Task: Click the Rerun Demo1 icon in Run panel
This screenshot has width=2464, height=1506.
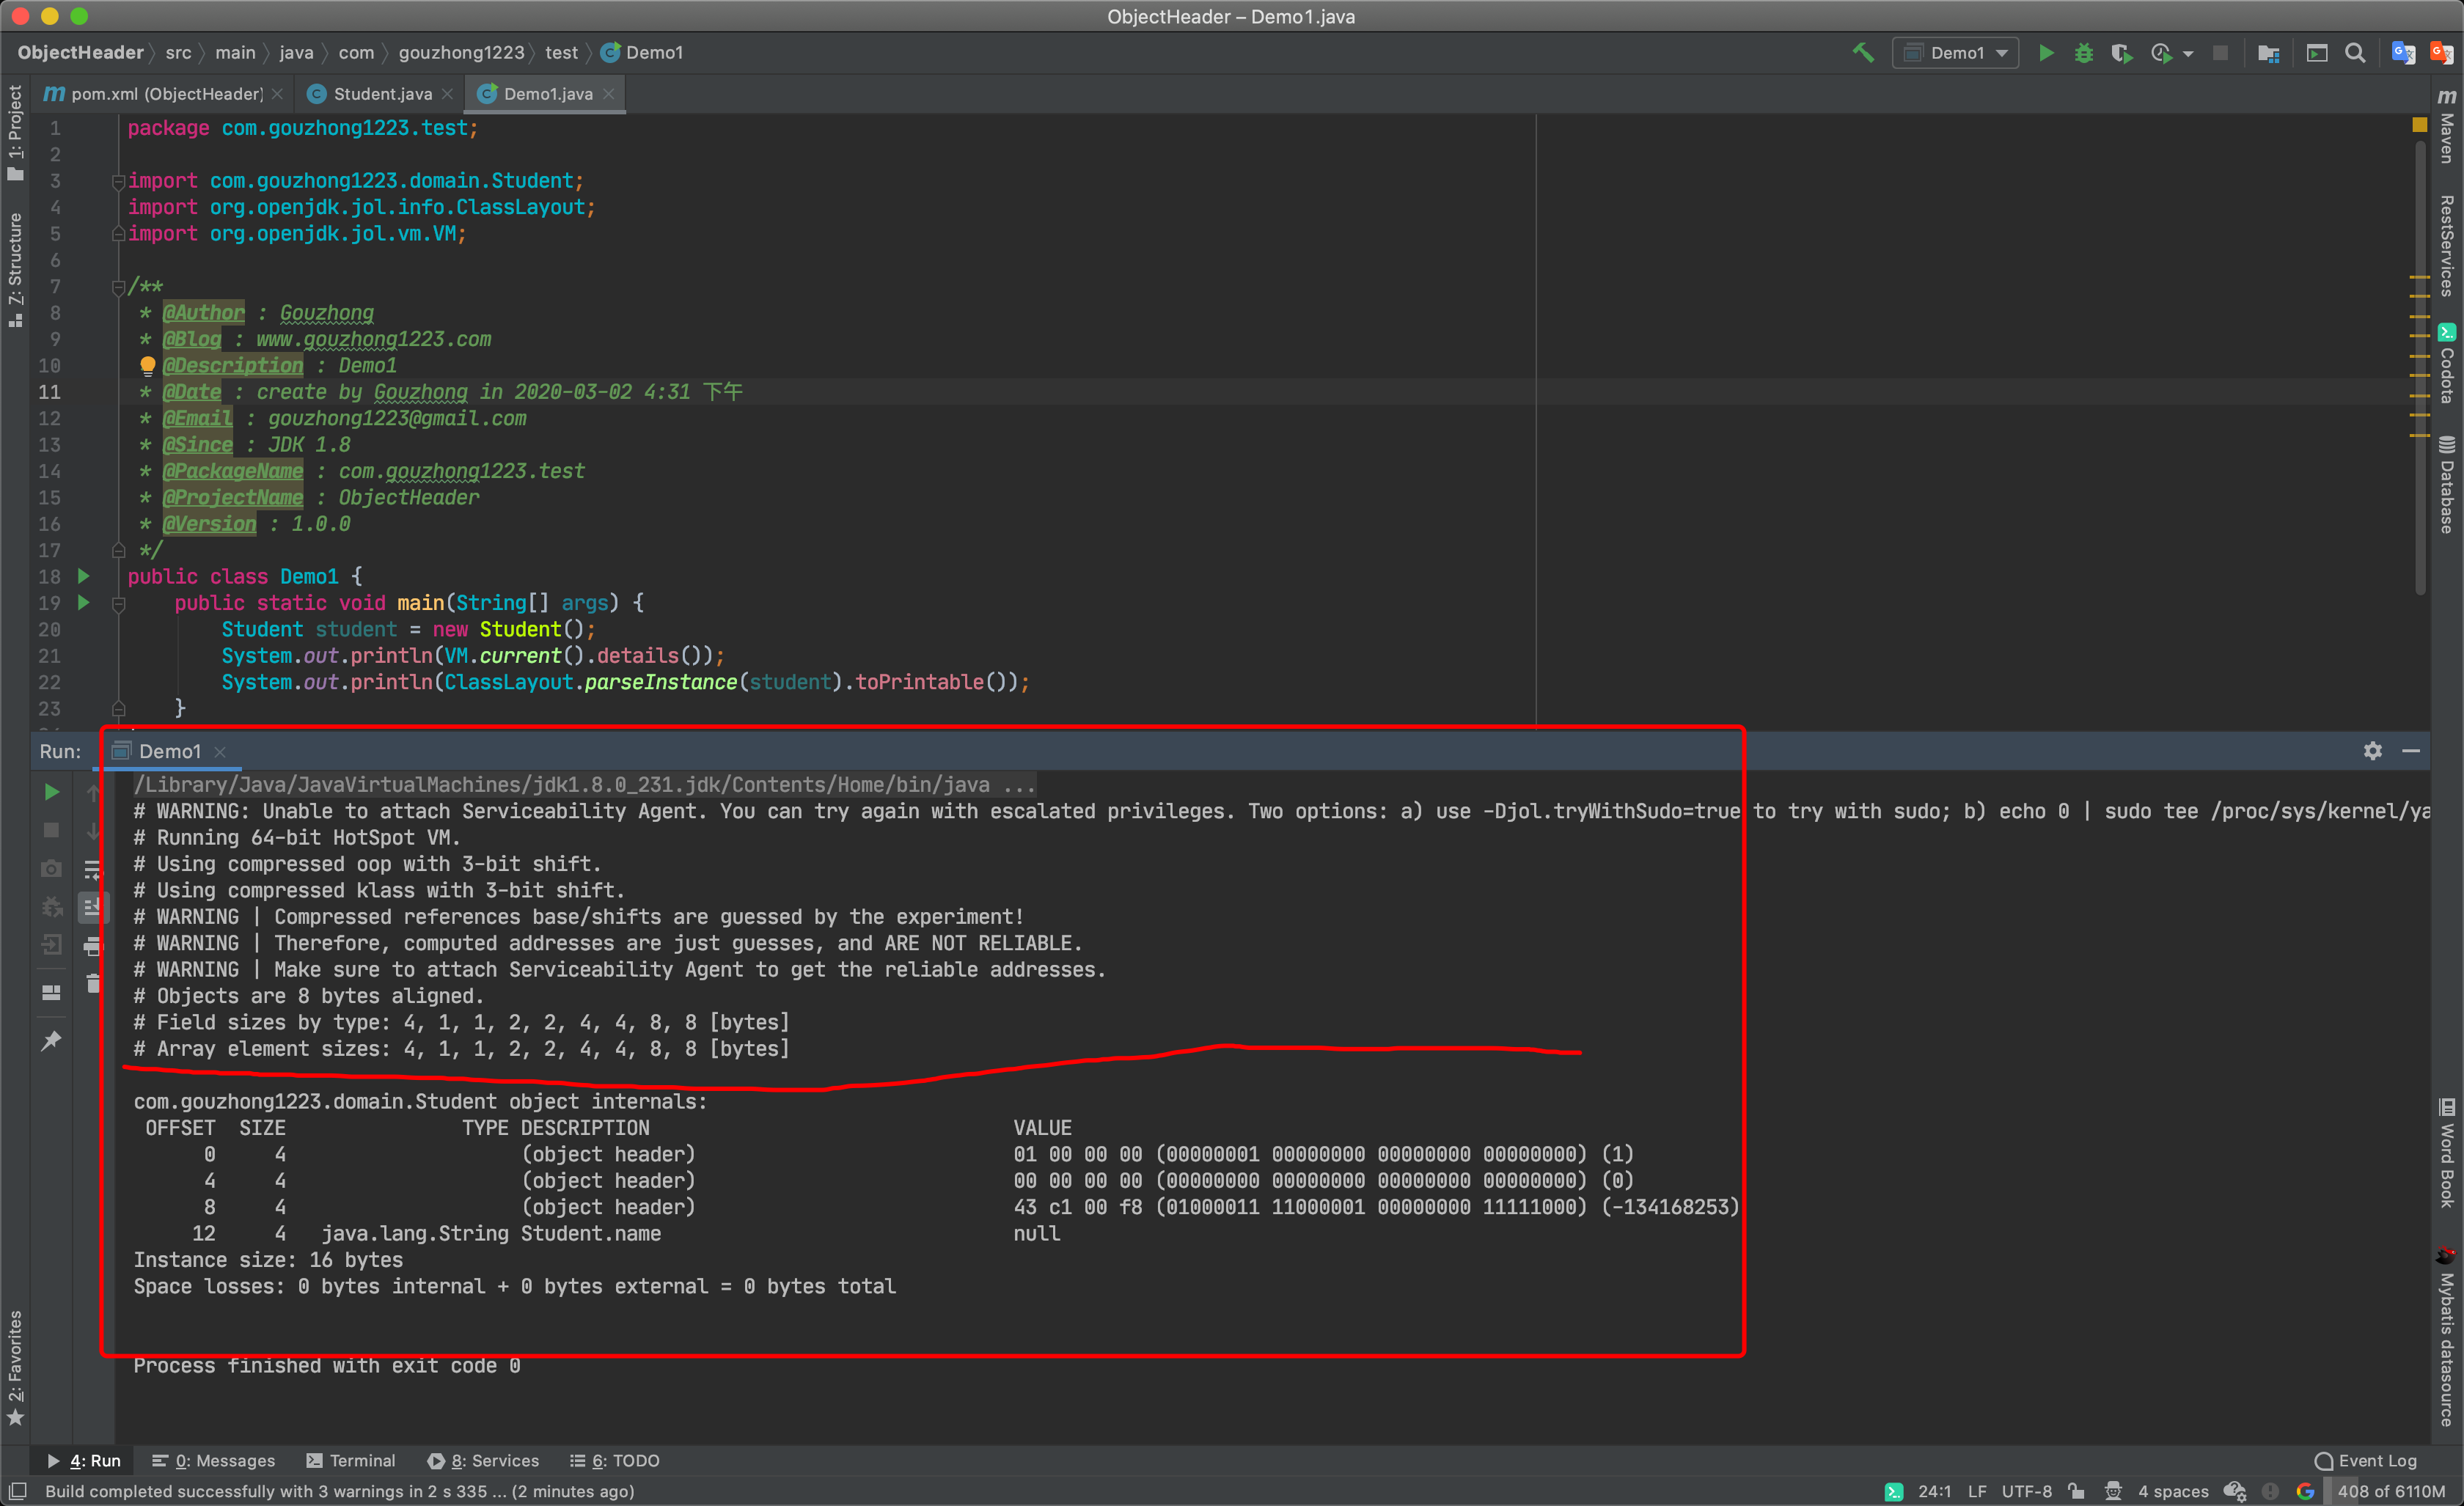Action: tap(52, 793)
